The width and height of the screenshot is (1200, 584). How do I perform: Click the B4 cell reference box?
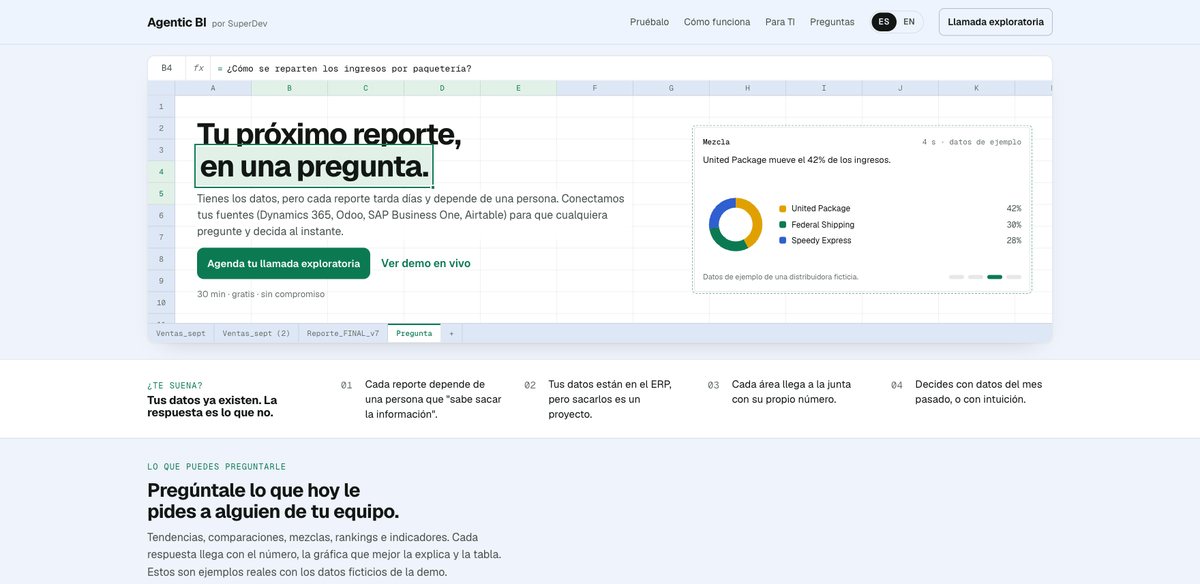[x=167, y=68]
